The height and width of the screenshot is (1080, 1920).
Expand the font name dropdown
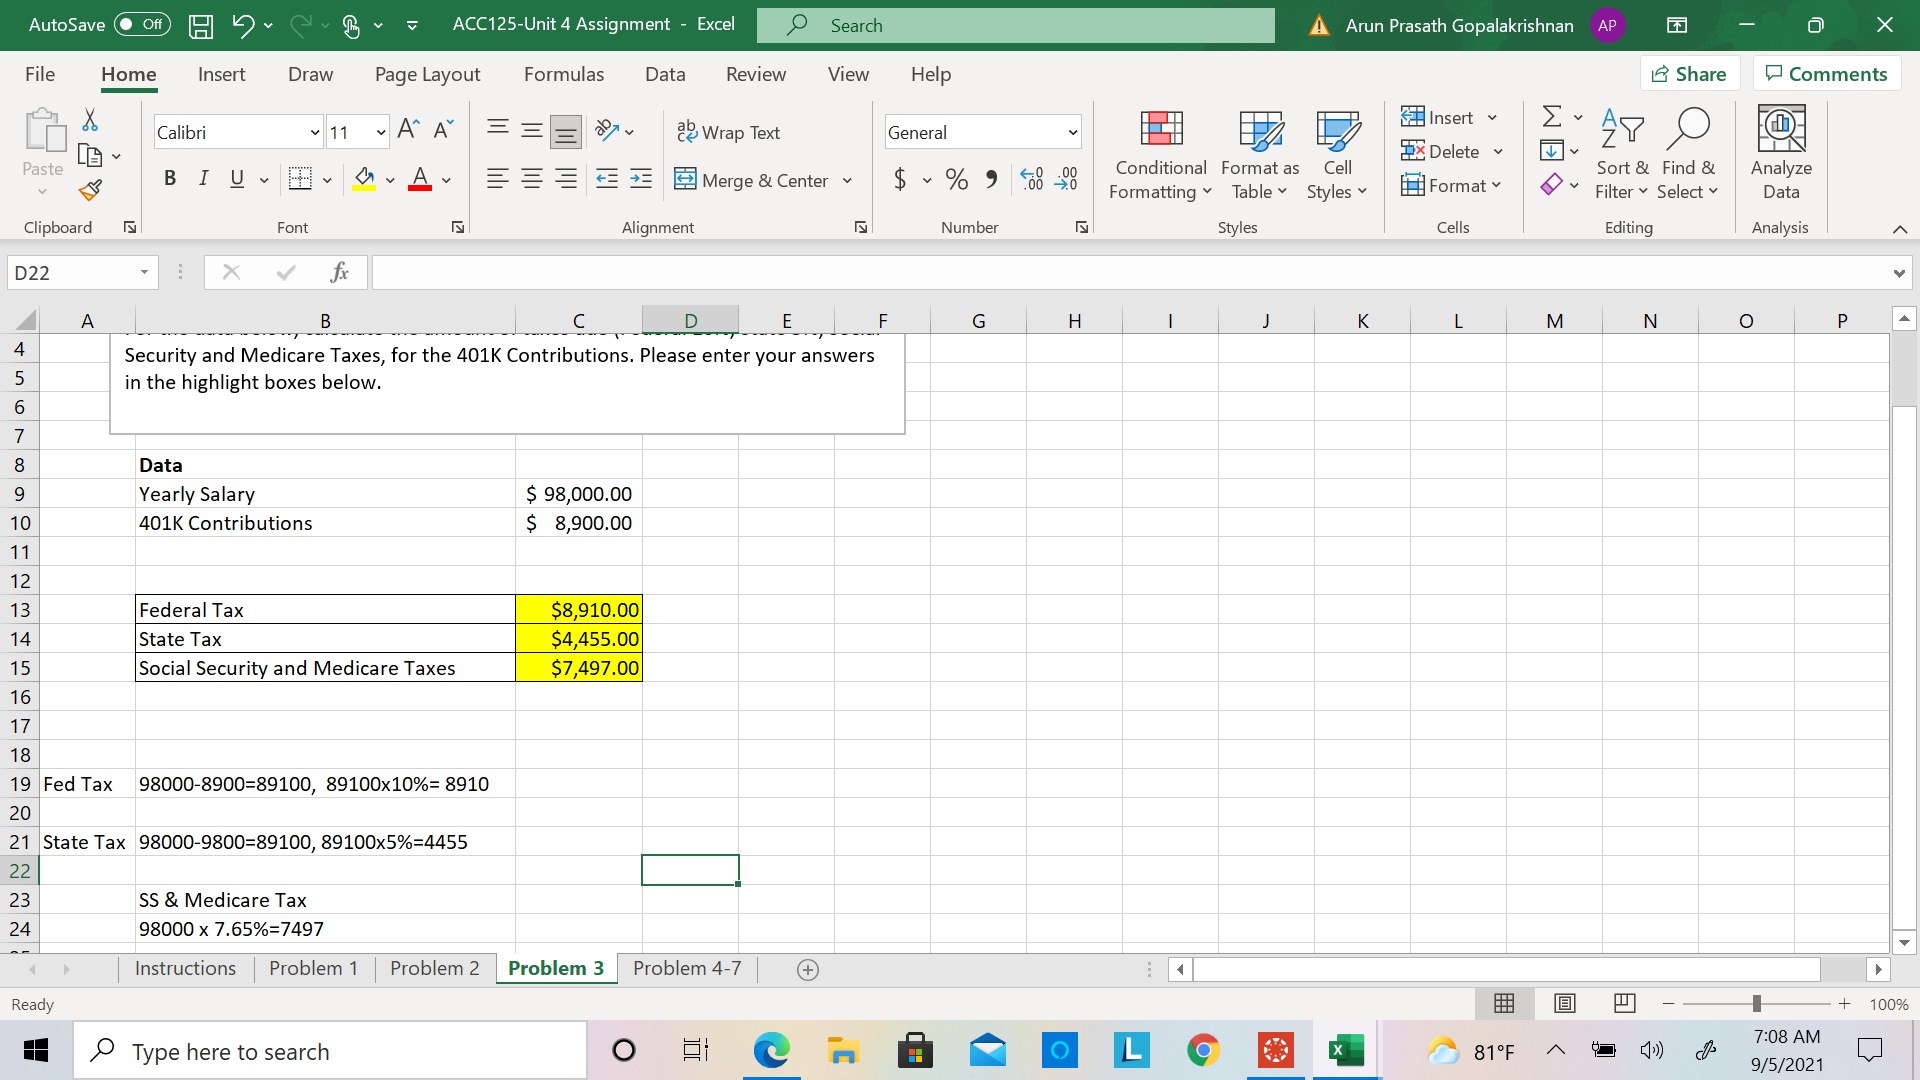(314, 132)
